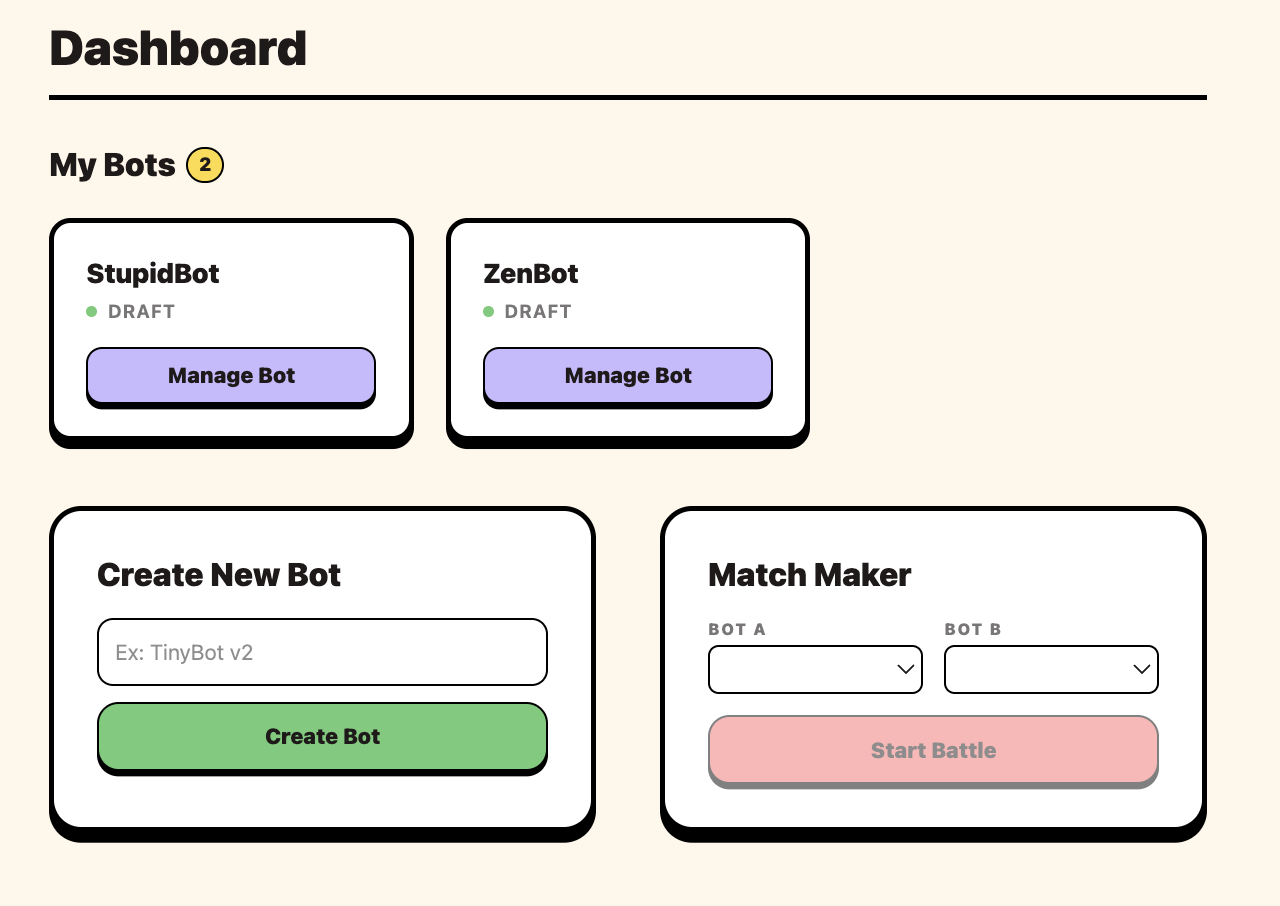Viewport: 1280px width, 906px height.
Task: Click the Dashboard page heading
Action: [178, 48]
